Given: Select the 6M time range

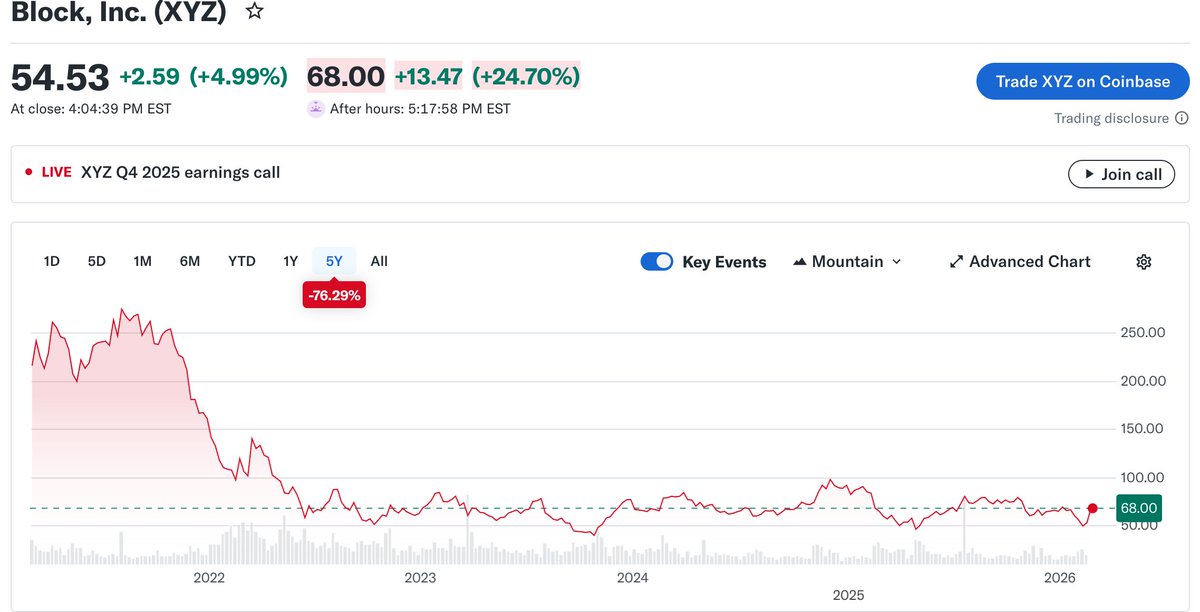Looking at the screenshot, I should (x=190, y=261).
